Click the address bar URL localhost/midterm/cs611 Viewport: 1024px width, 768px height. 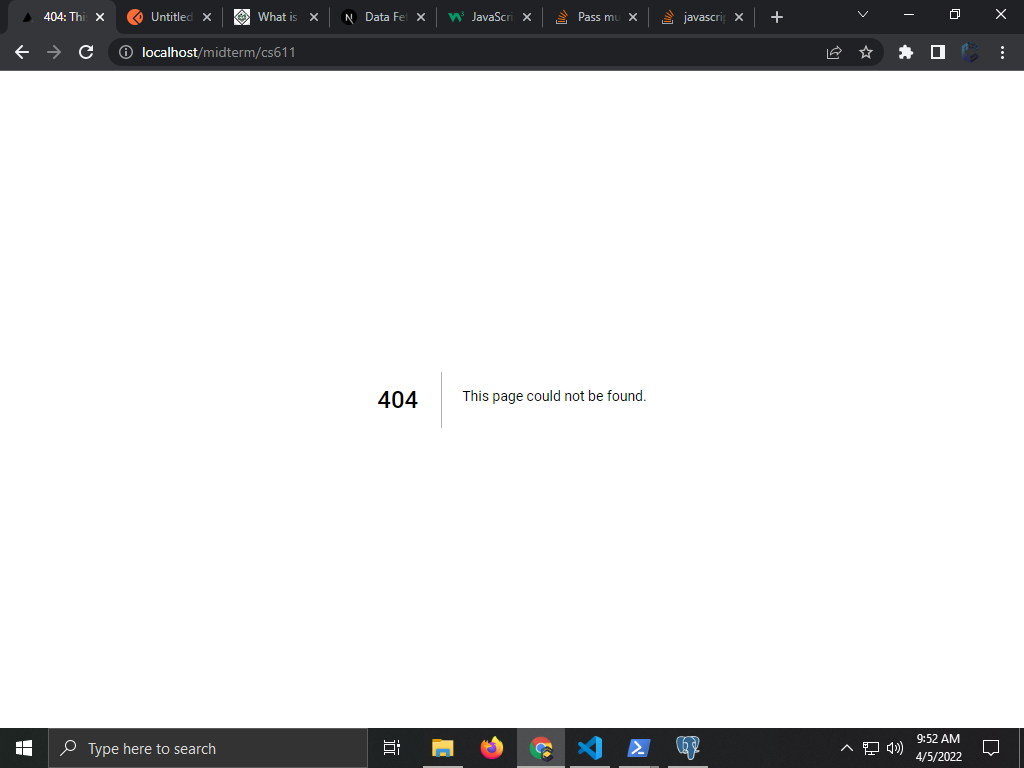[219, 52]
